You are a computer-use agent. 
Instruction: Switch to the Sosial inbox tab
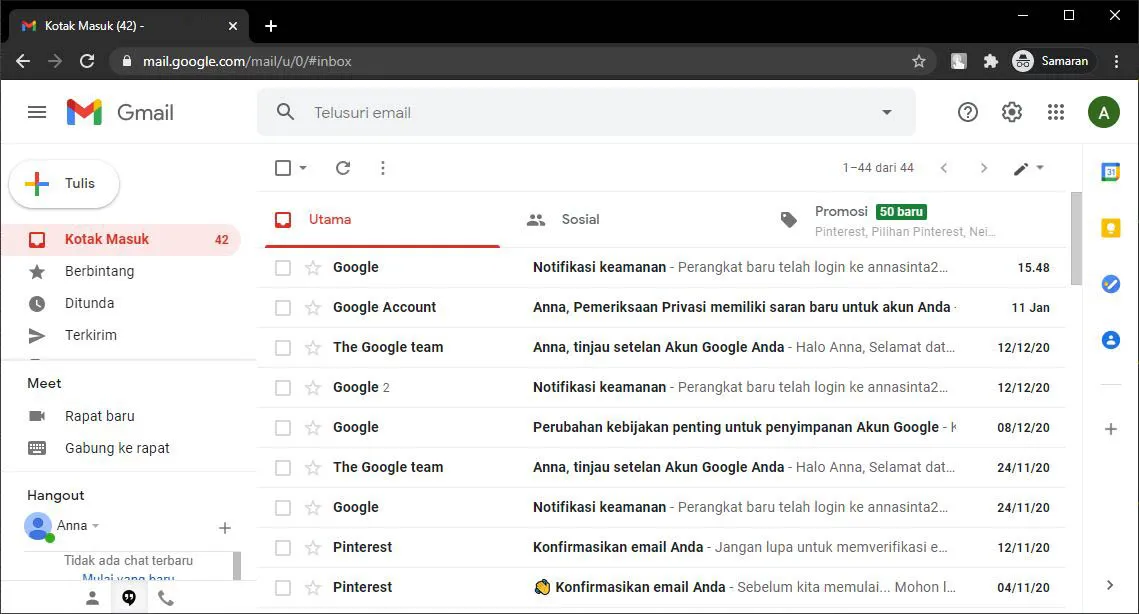click(580, 219)
